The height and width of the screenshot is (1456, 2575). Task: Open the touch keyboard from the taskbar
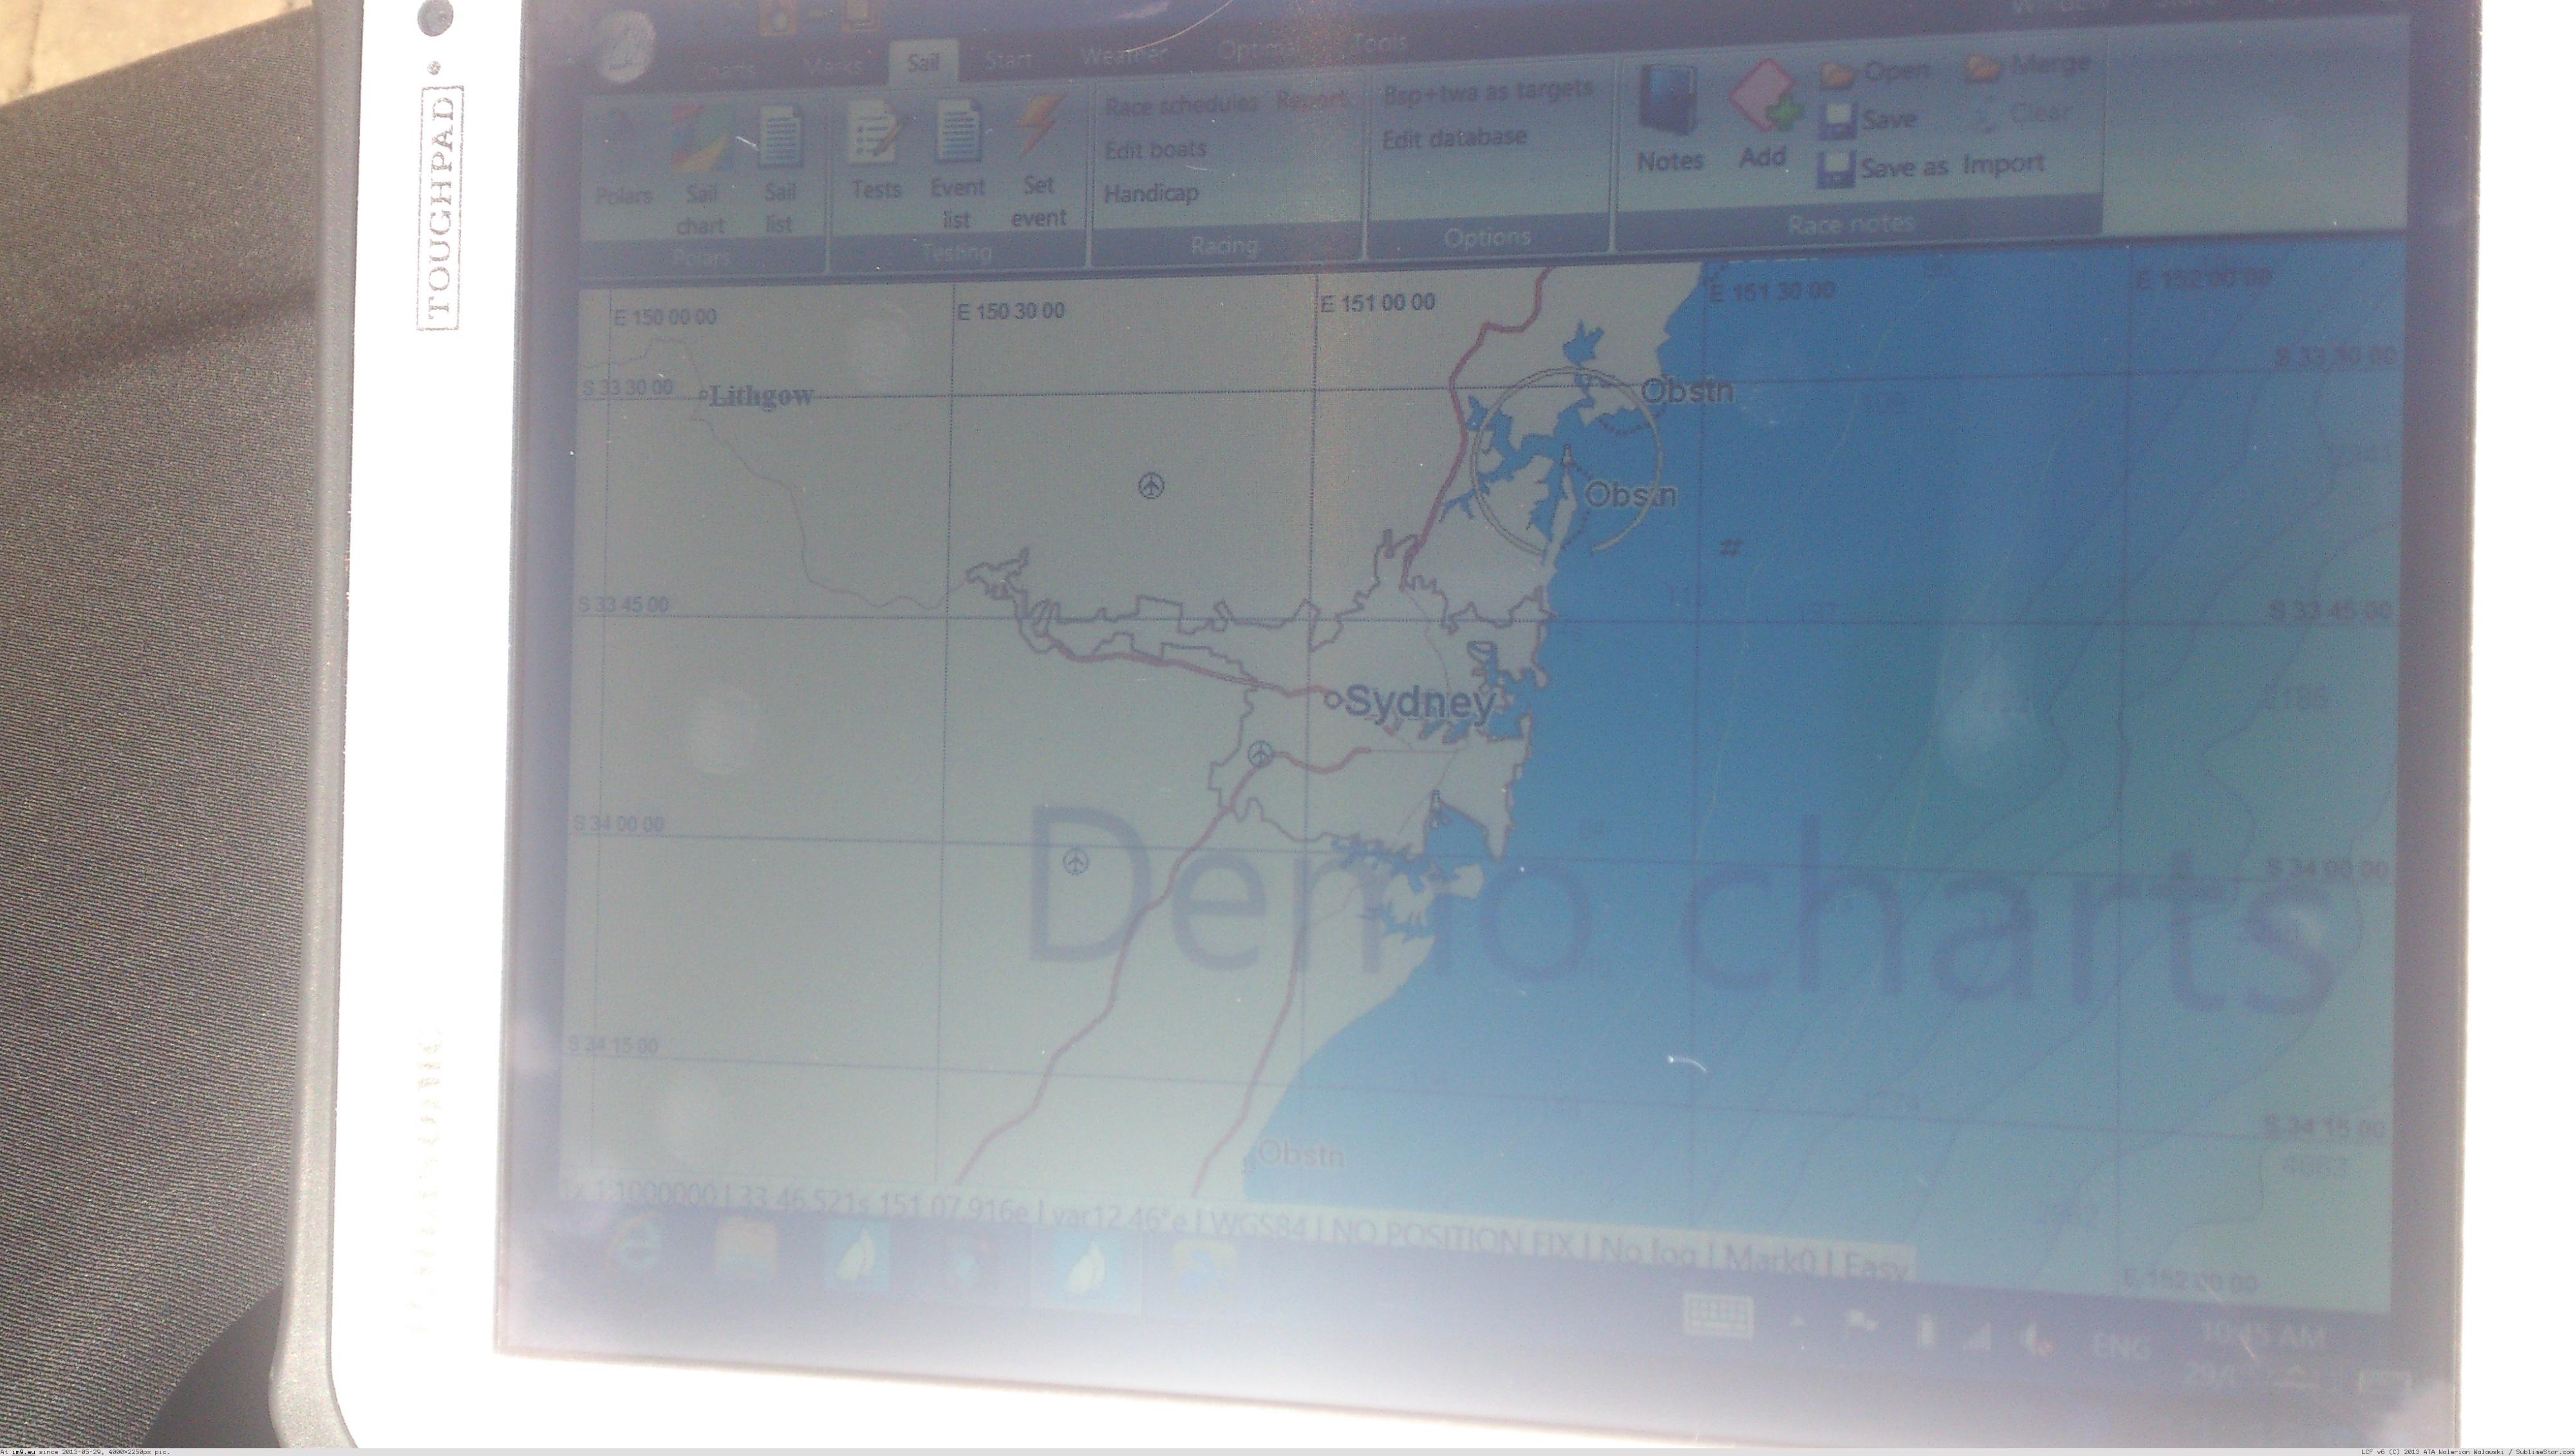pos(1717,1315)
